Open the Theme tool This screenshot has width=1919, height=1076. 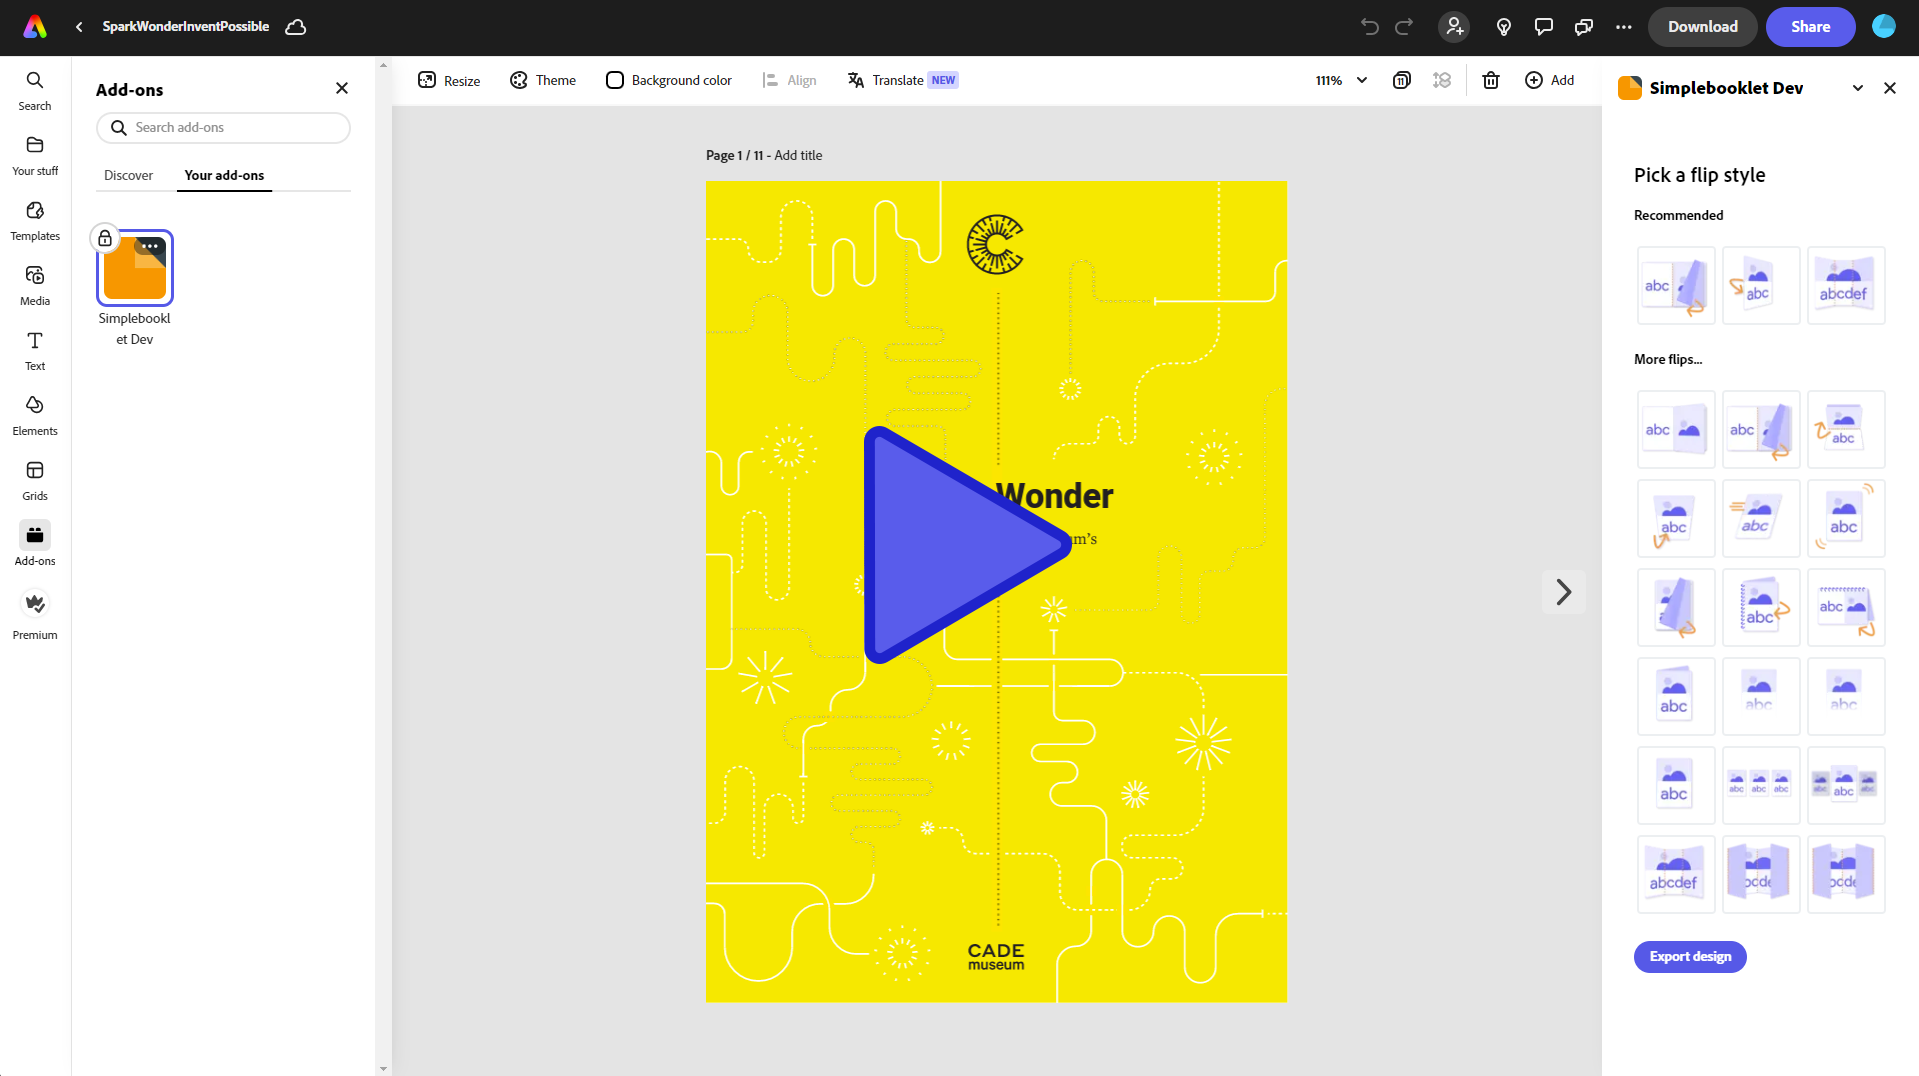[542, 80]
